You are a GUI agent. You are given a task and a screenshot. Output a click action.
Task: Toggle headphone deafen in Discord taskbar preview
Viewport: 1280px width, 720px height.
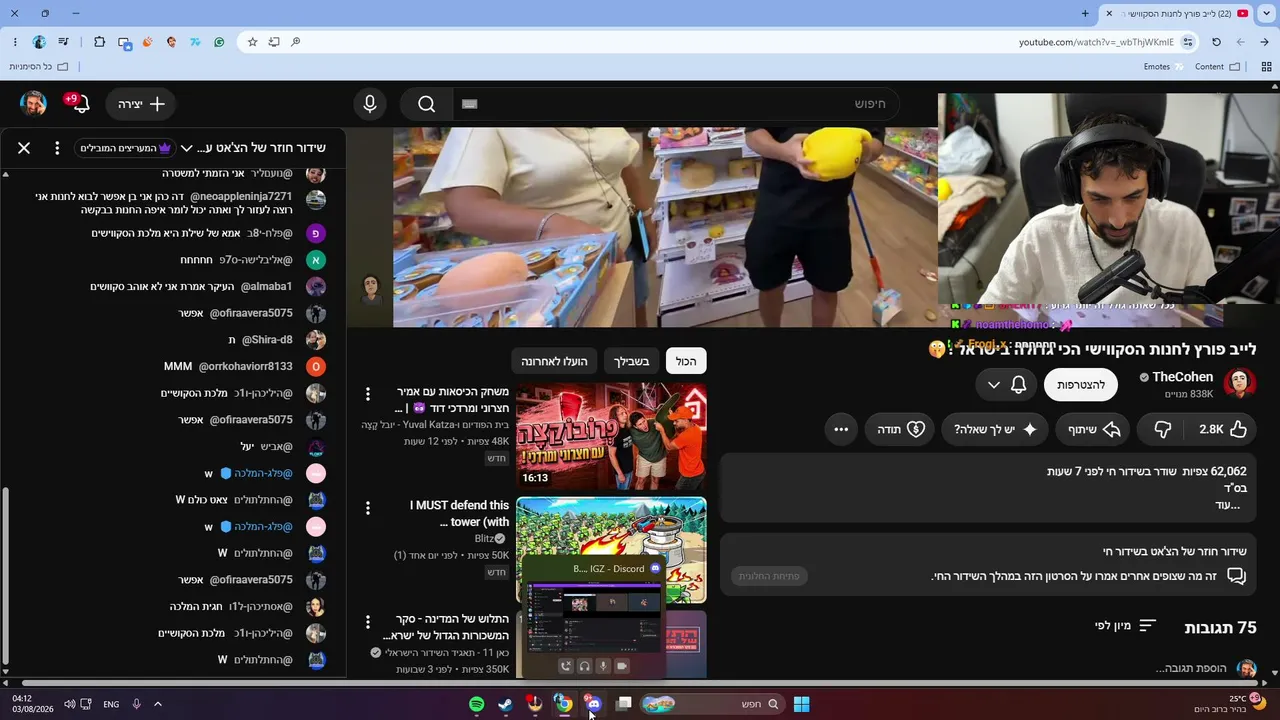coord(584,666)
